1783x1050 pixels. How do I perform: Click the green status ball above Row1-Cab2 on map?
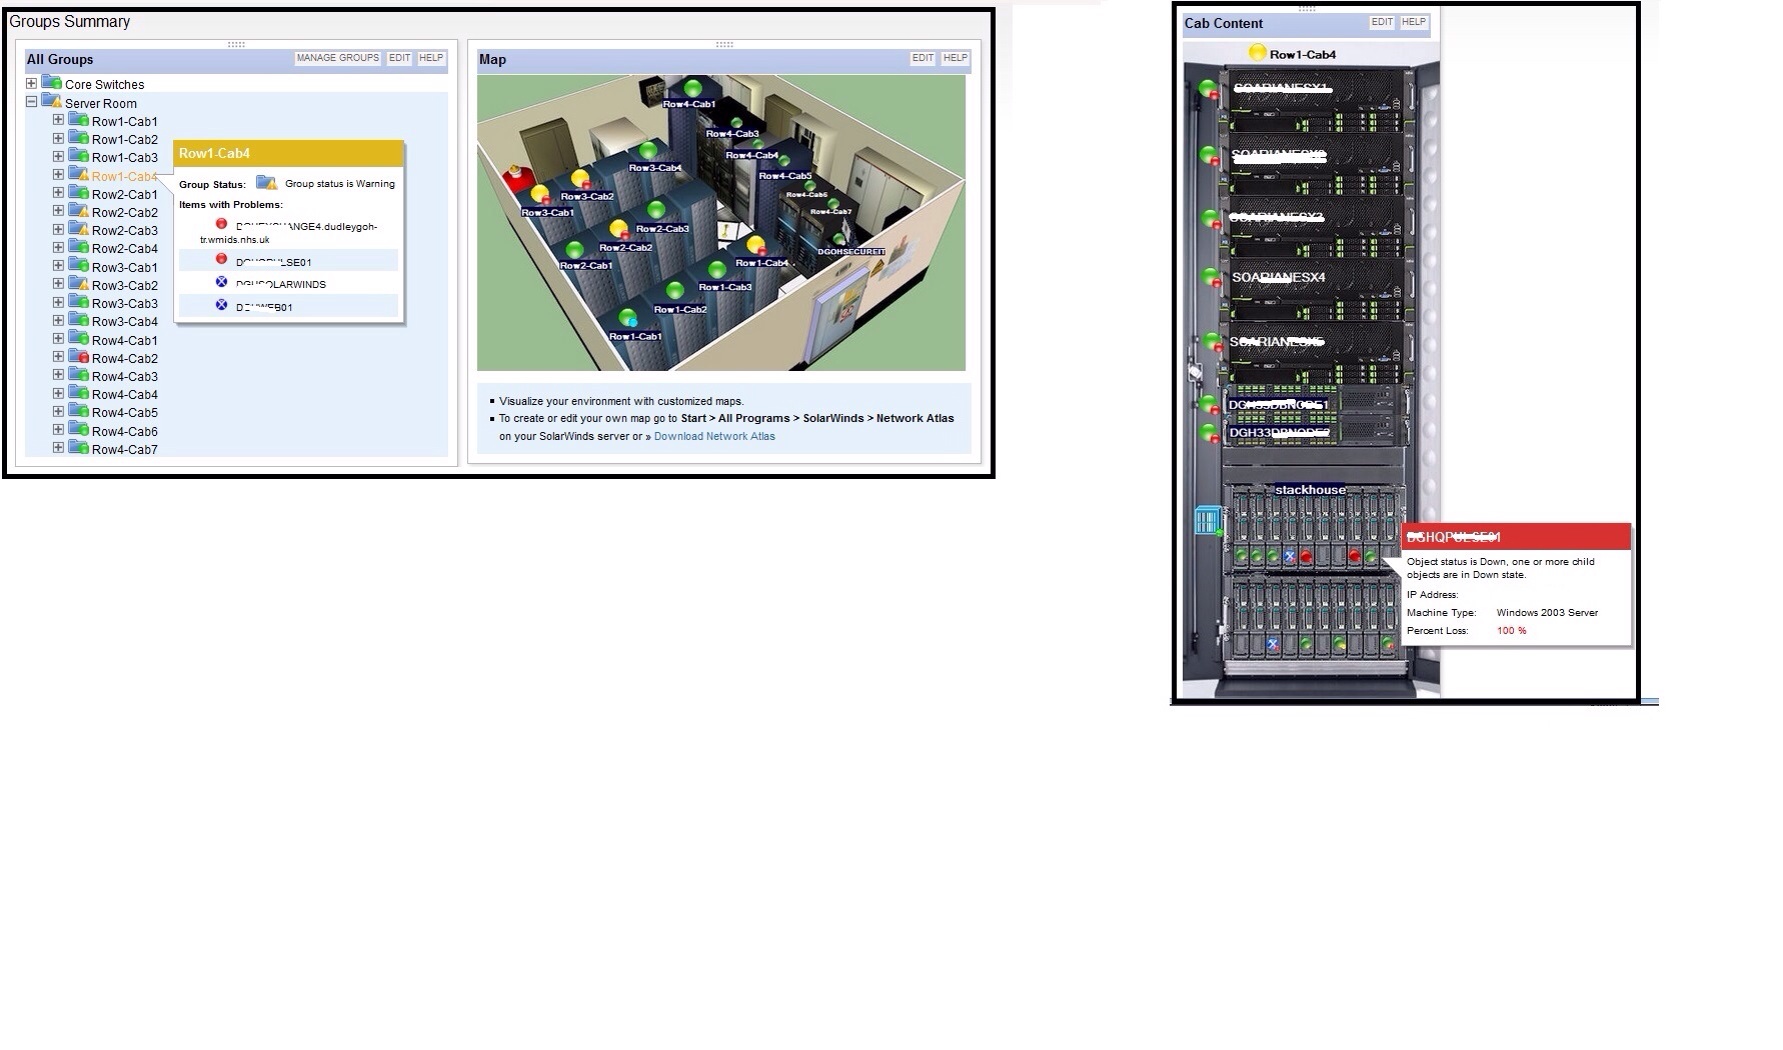click(x=675, y=291)
